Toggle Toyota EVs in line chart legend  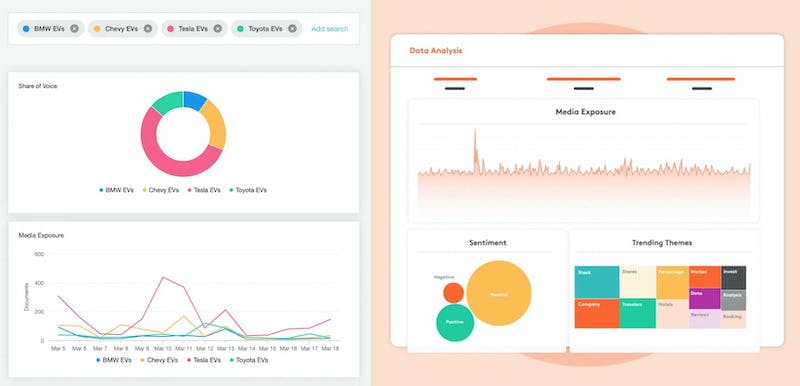248,360
